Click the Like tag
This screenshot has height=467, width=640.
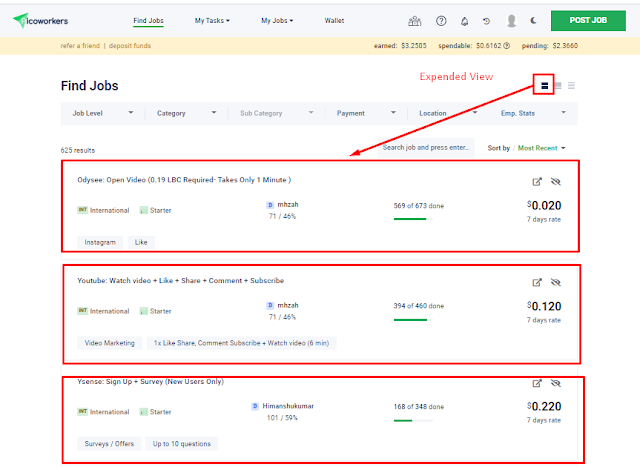click(141, 242)
